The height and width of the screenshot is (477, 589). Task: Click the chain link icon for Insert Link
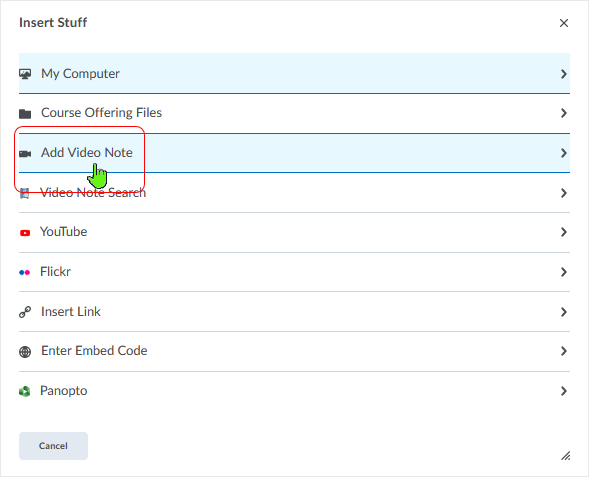[x=25, y=312]
